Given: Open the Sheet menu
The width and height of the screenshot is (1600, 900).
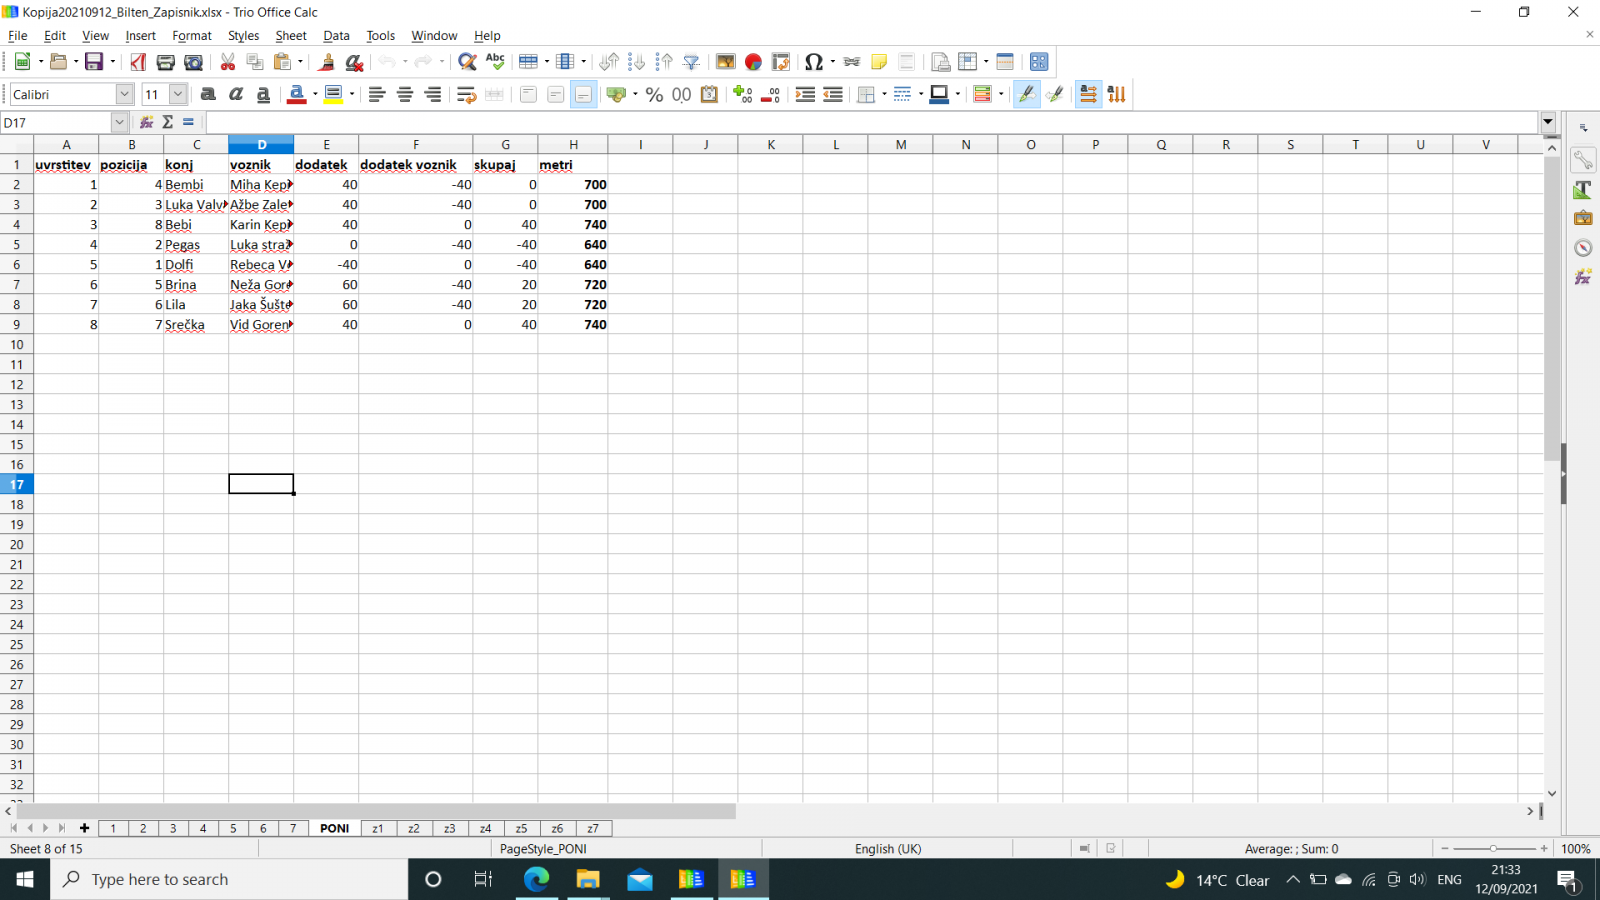Looking at the screenshot, I should pyautogui.click(x=290, y=35).
